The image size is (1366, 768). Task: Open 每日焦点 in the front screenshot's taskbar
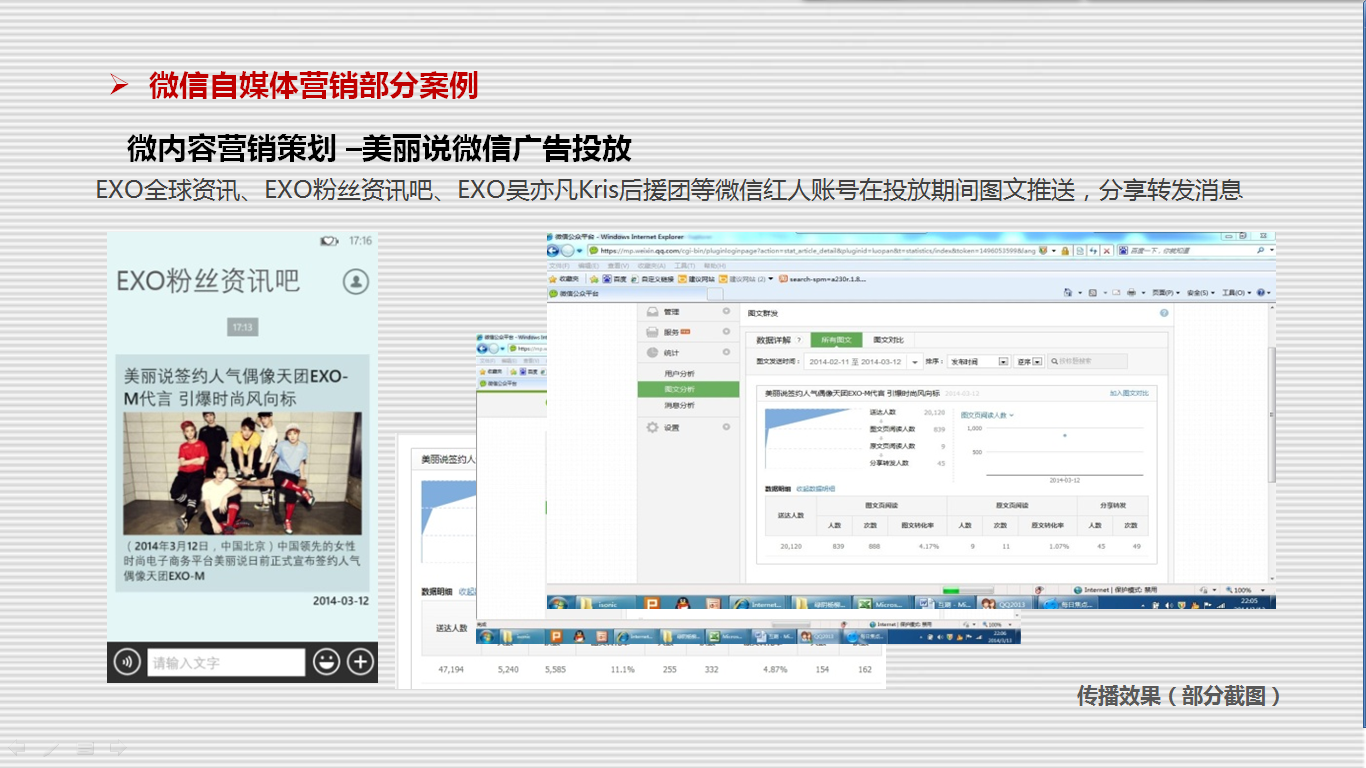[1066, 604]
